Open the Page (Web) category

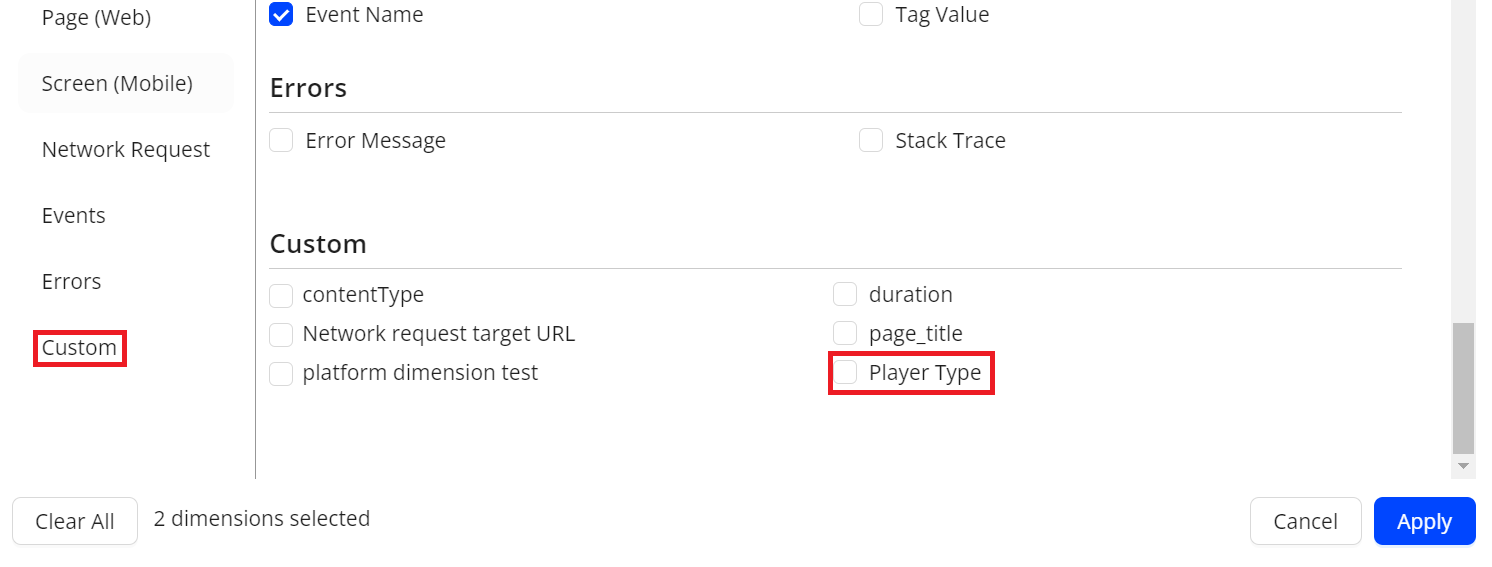(x=96, y=18)
